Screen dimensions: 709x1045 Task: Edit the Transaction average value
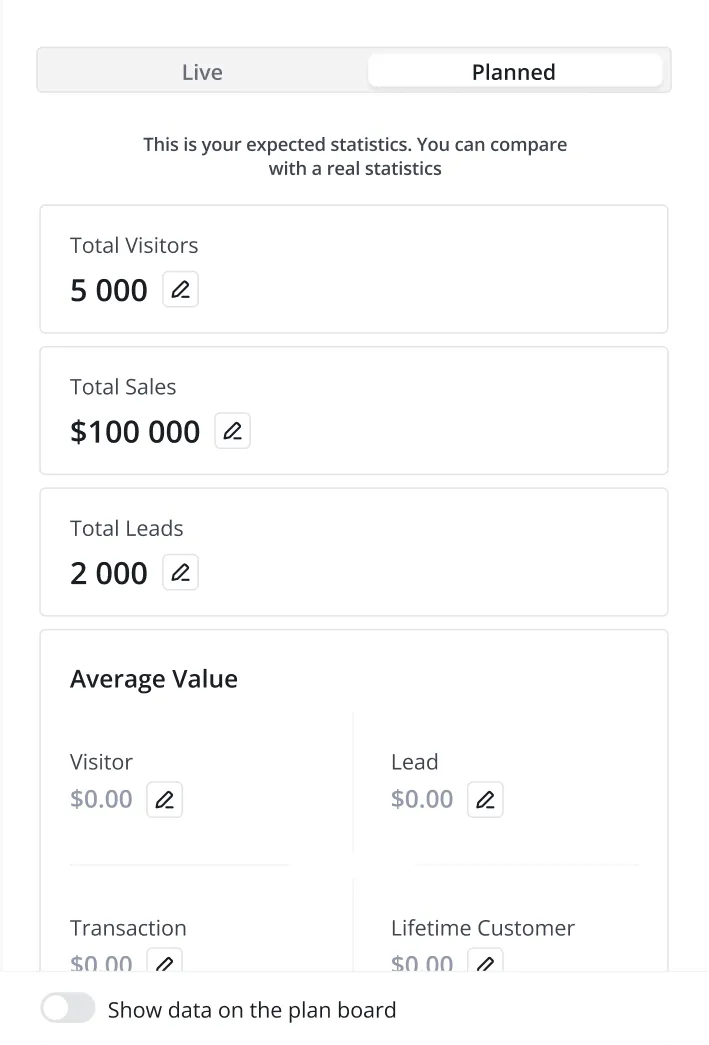[x=165, y=962]
